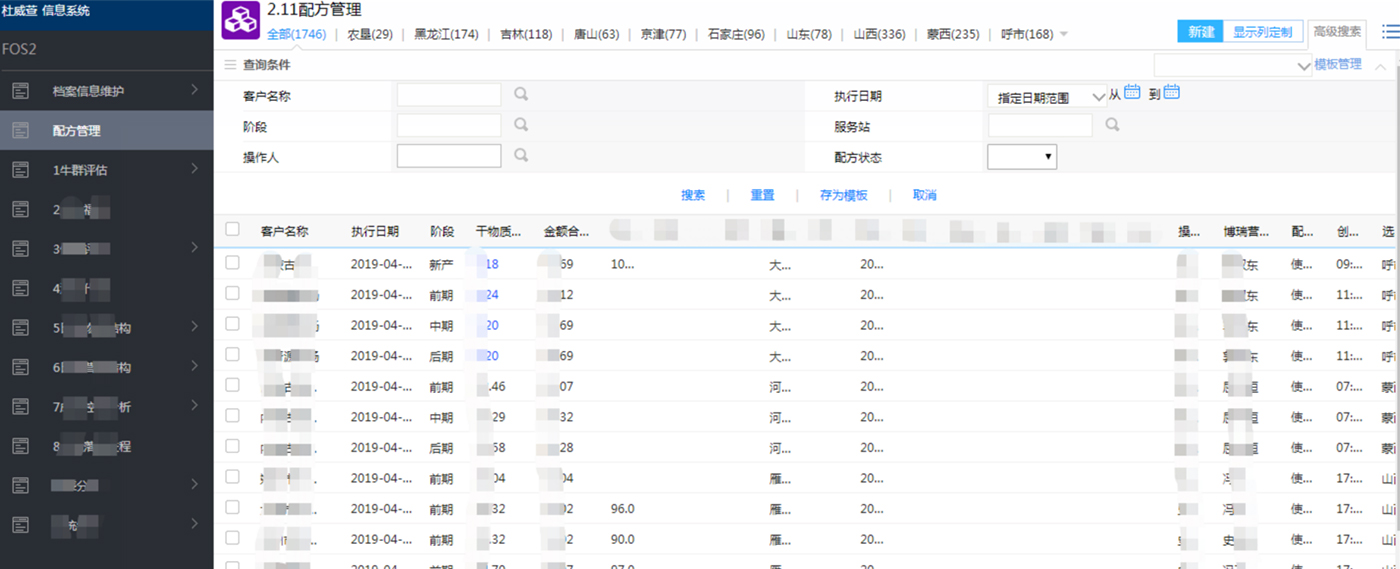Check the row showing value 96.0
1400x569 pixels.
(232, 508)
